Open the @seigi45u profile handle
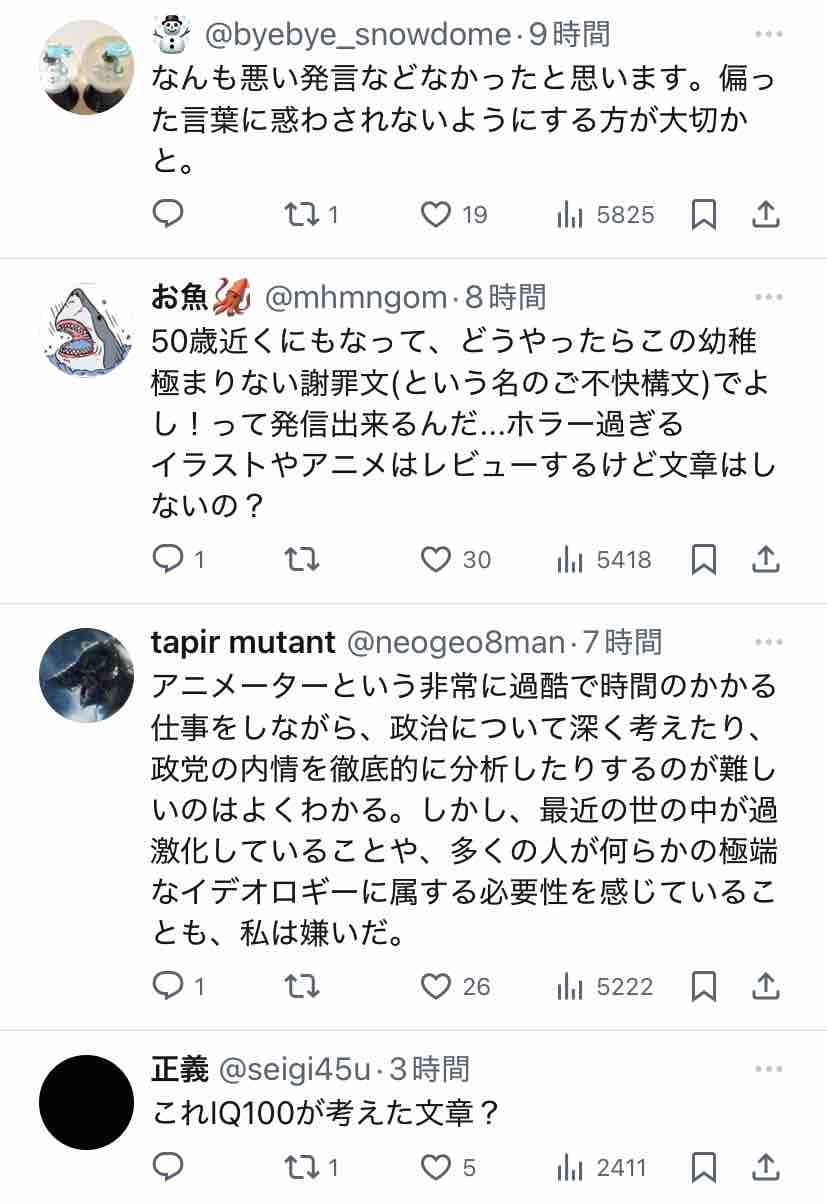Viewport: 827px width, 1204px height. click(297, 1069)
